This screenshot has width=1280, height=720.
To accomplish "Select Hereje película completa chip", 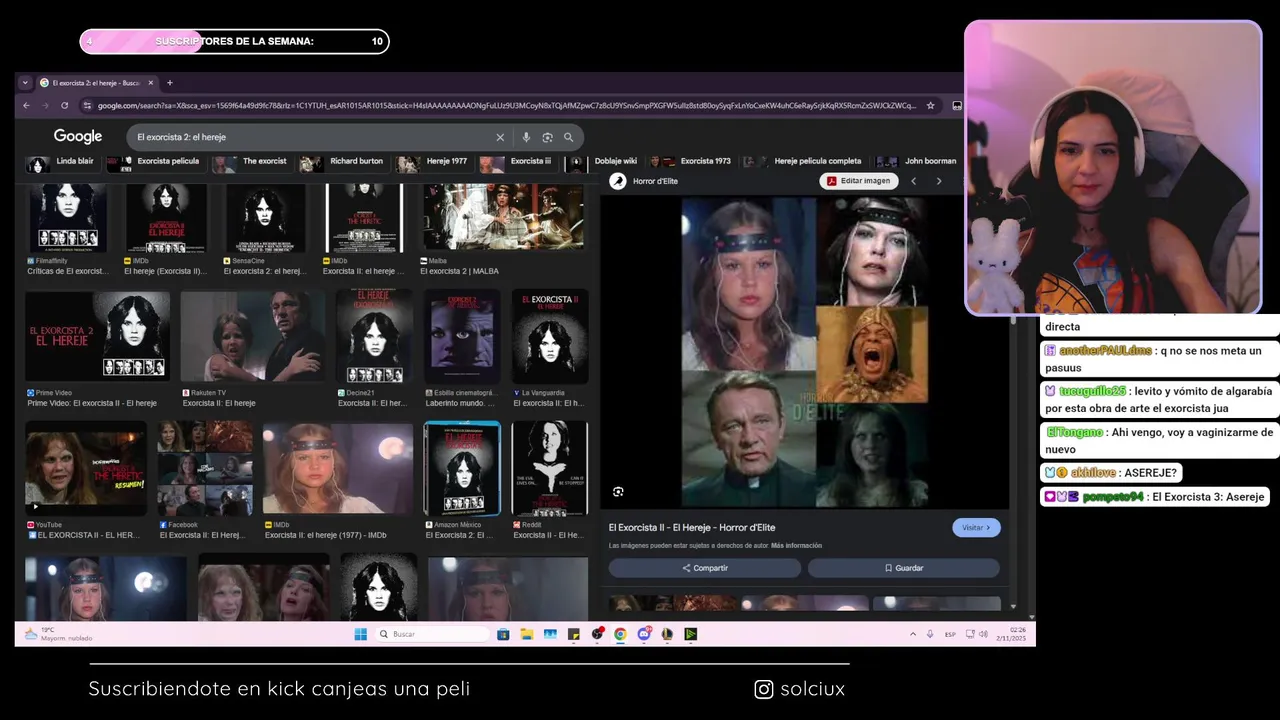I will (806, 162).
